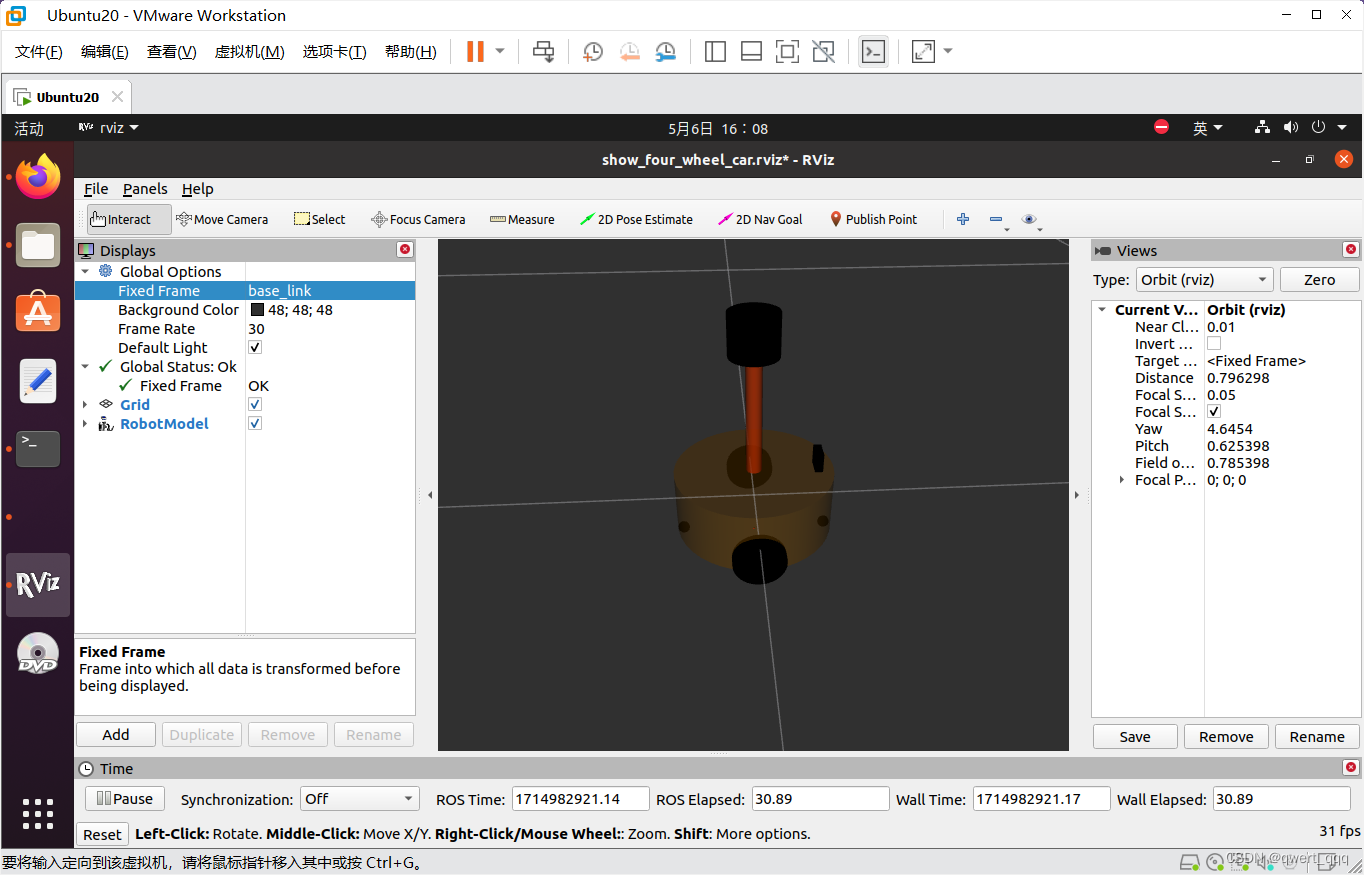Toggle the Focal S... checkbox in Views

point(1214,411)
